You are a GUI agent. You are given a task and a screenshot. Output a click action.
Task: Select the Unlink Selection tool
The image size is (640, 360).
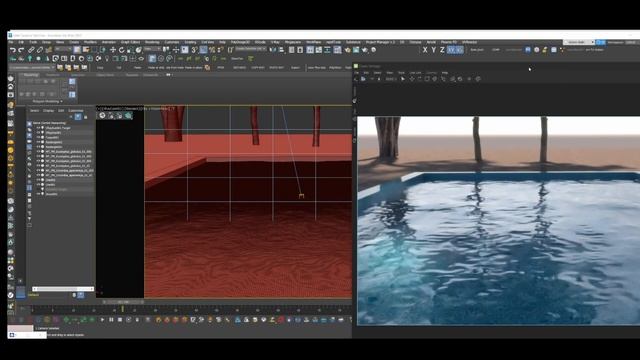coord(40,50)
